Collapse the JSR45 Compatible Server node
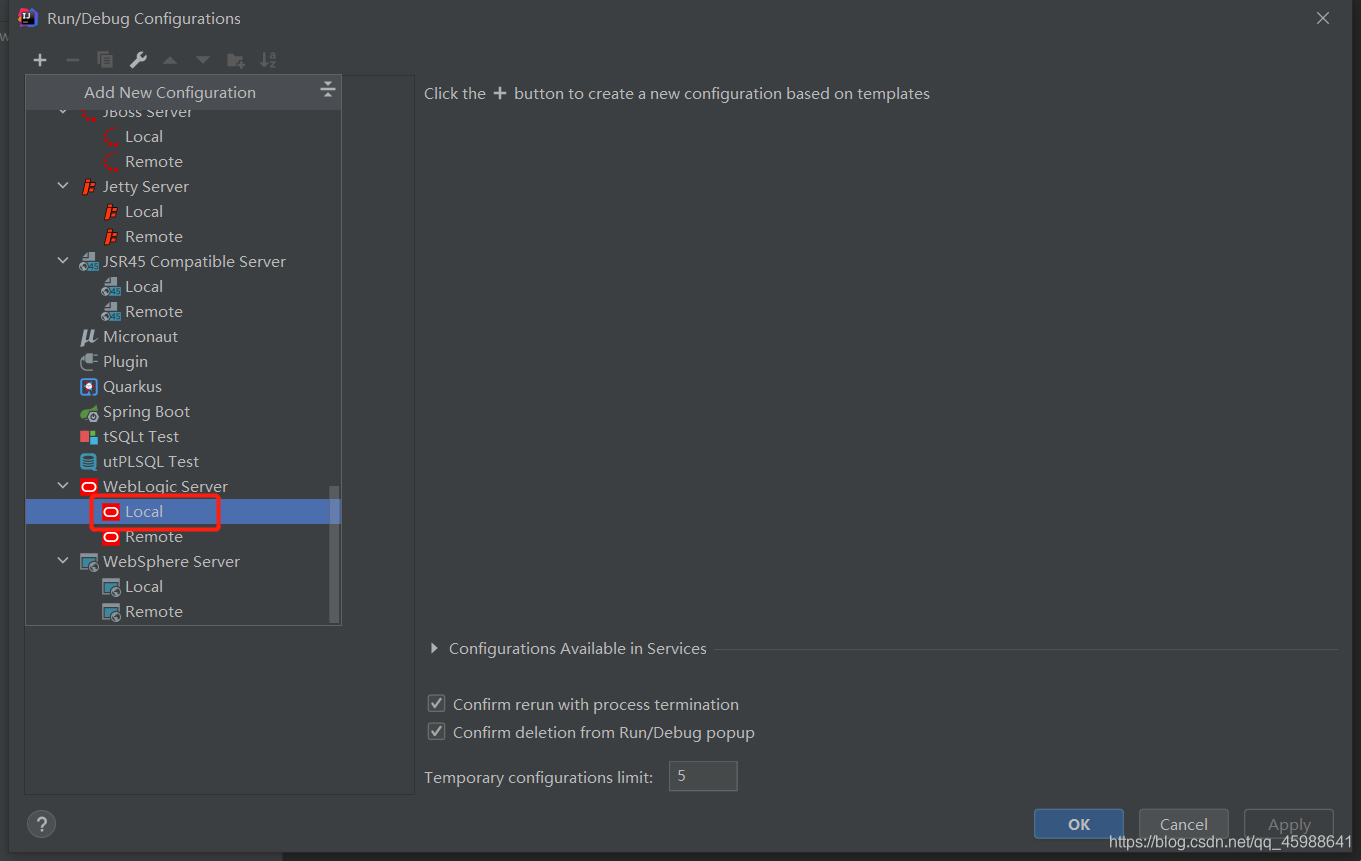 pyautogui.click(x=63, y=261)
